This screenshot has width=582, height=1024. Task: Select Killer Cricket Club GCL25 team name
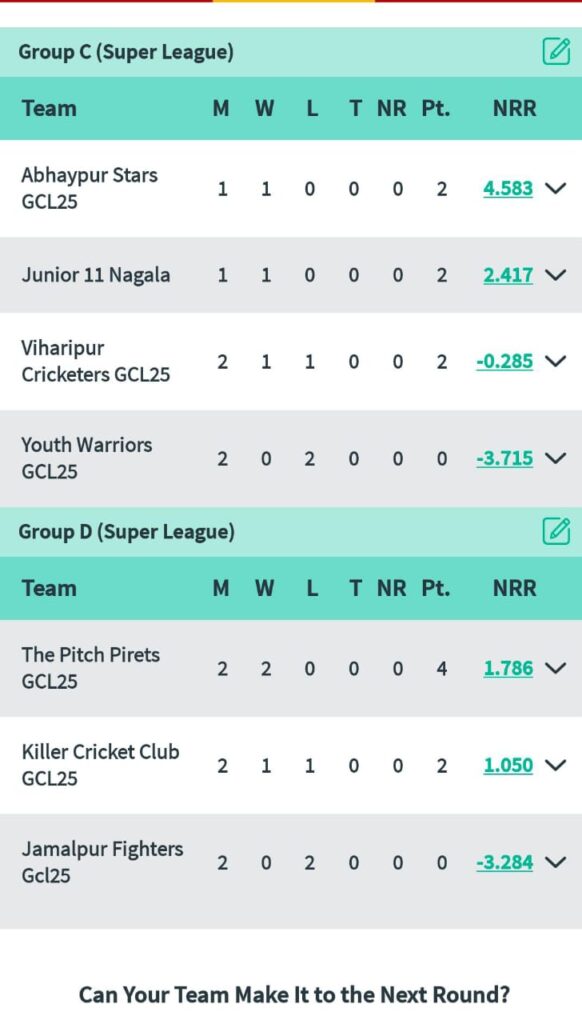100,765
